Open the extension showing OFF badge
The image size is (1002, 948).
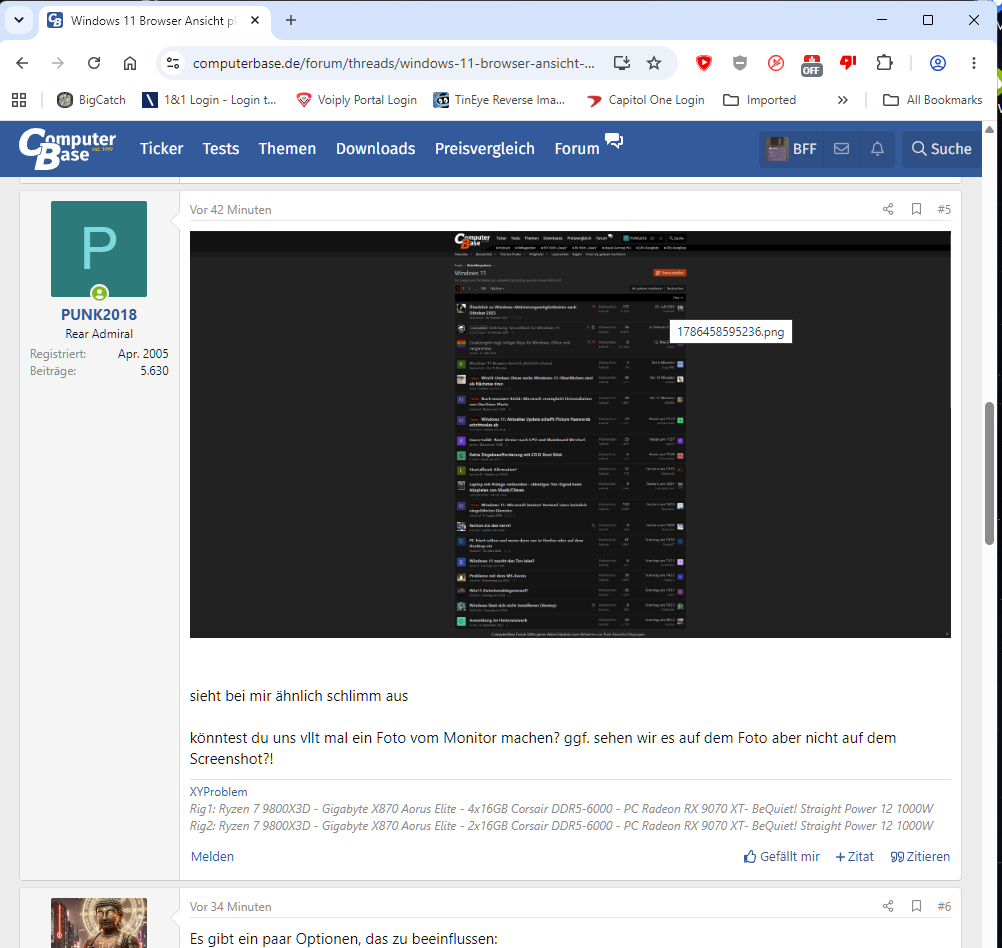tap(812, 65)
